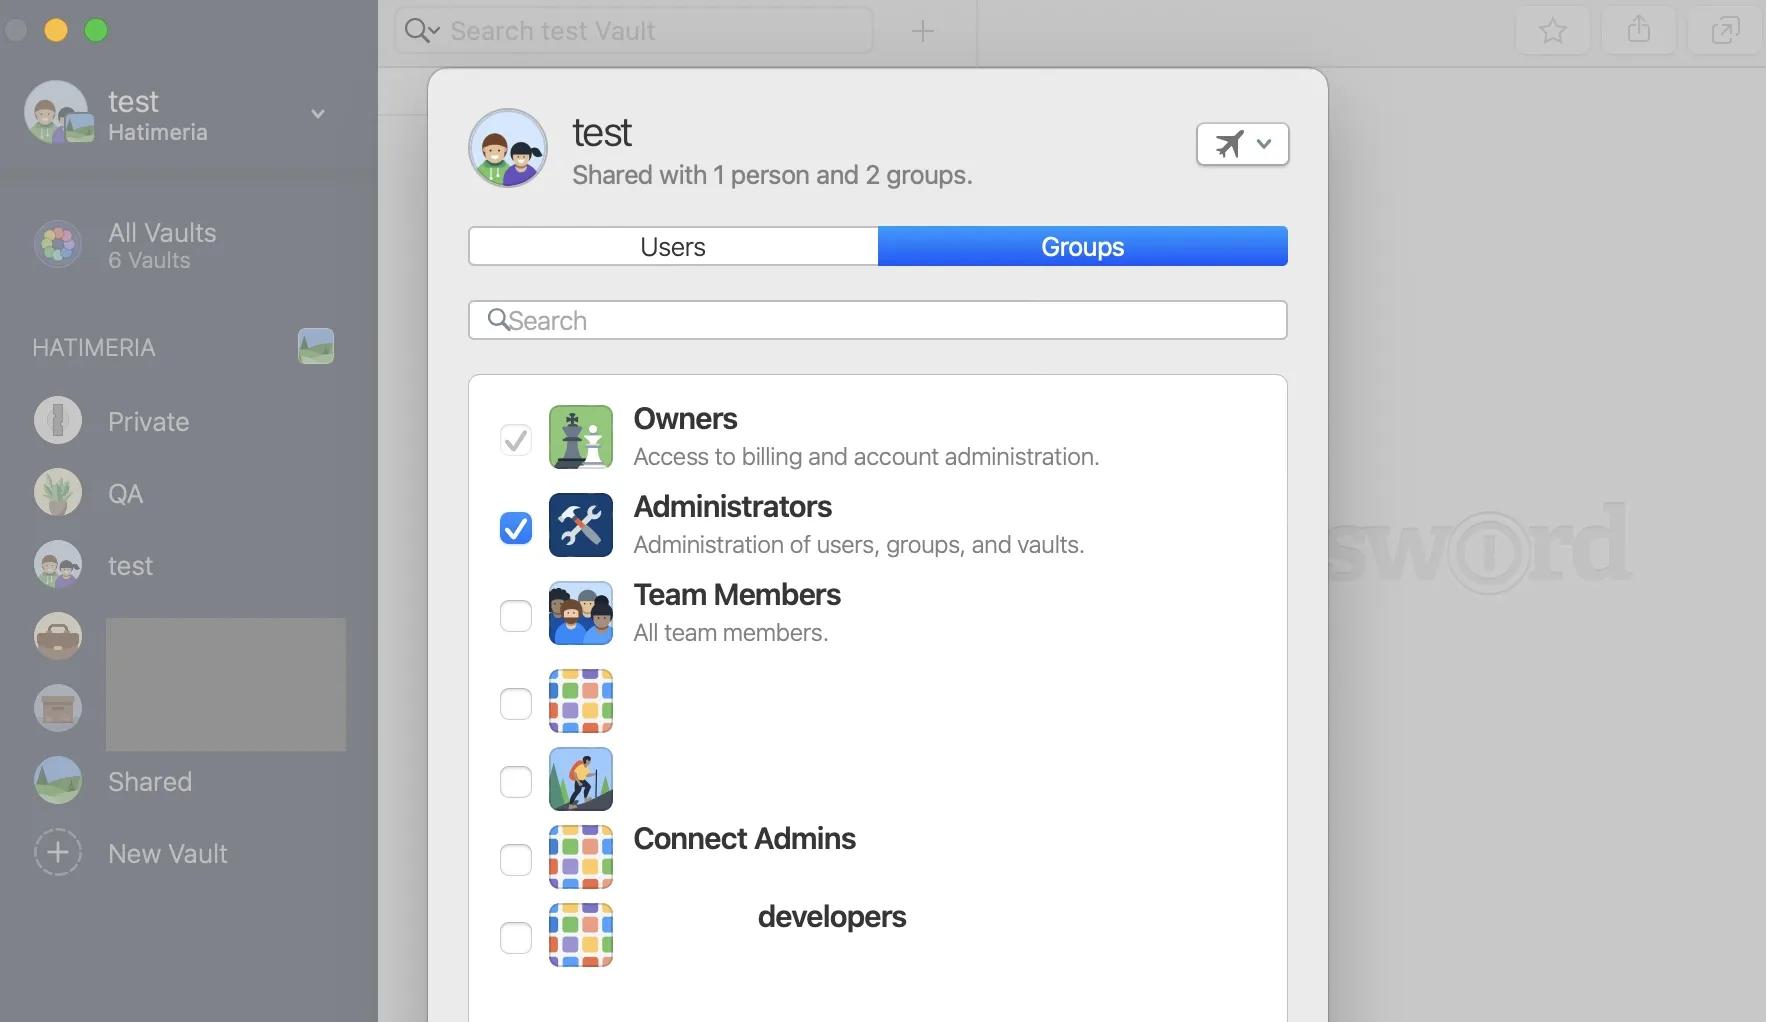Uncheck the Administrators group checkbox
The height and width of the screenshot is (1022, 1766).
coord(516,528)
